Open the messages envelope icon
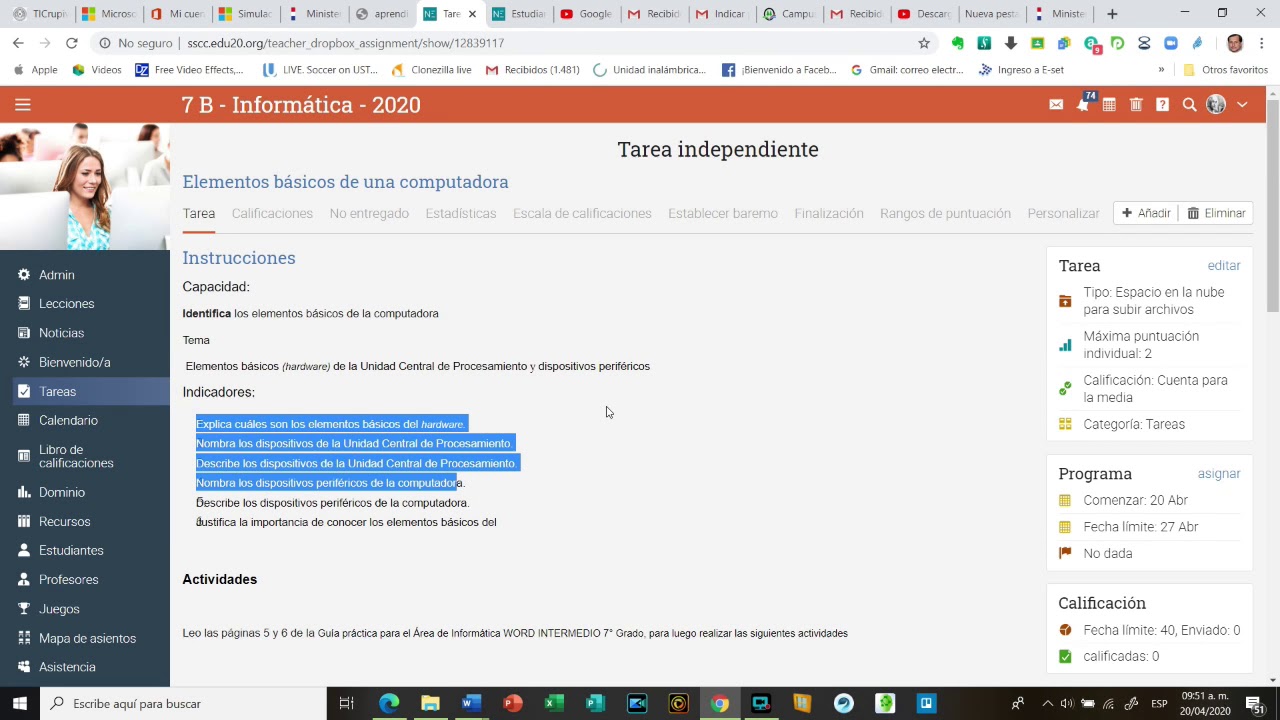The width and height of the screenshot is (1280, 720). pos(1056,105)
